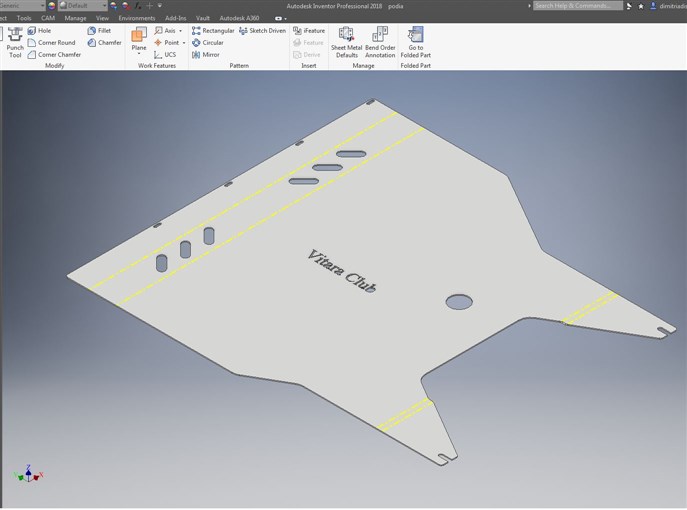This screenshot has width=687, height=510.
Task: Open the Vault ribbon tab
Action: [203, 18]
